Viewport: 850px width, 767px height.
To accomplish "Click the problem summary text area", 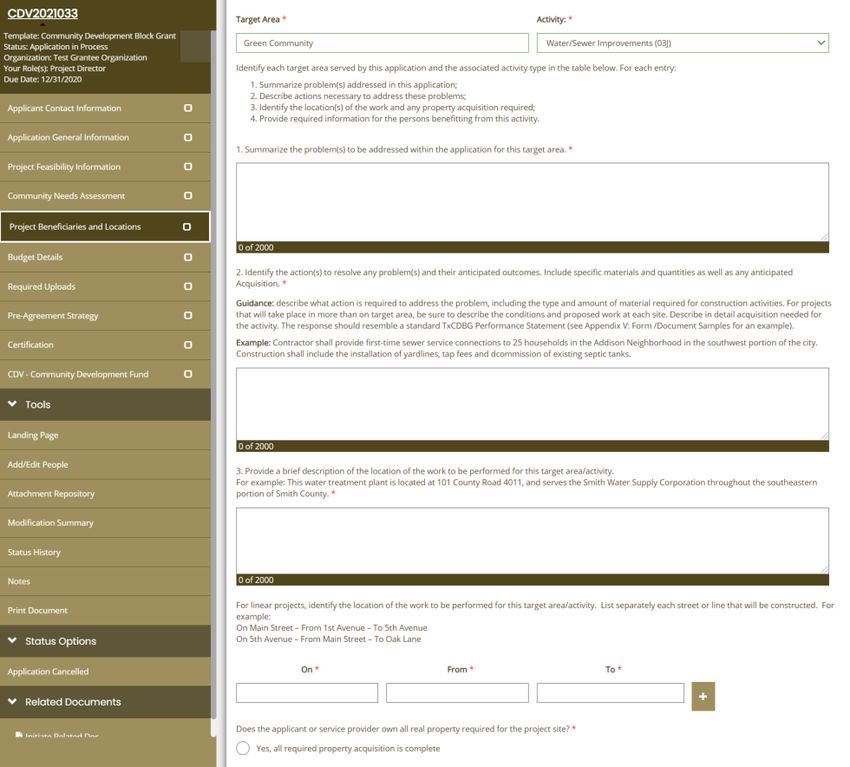I will click(x=532, y=202).
